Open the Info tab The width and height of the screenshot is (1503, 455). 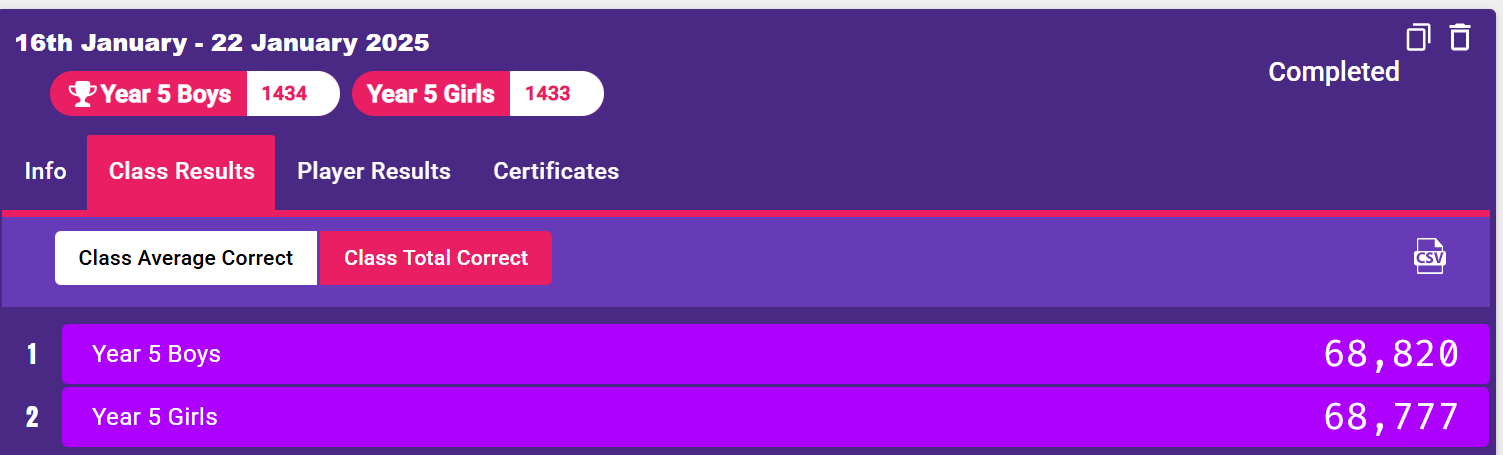[45, 171]
